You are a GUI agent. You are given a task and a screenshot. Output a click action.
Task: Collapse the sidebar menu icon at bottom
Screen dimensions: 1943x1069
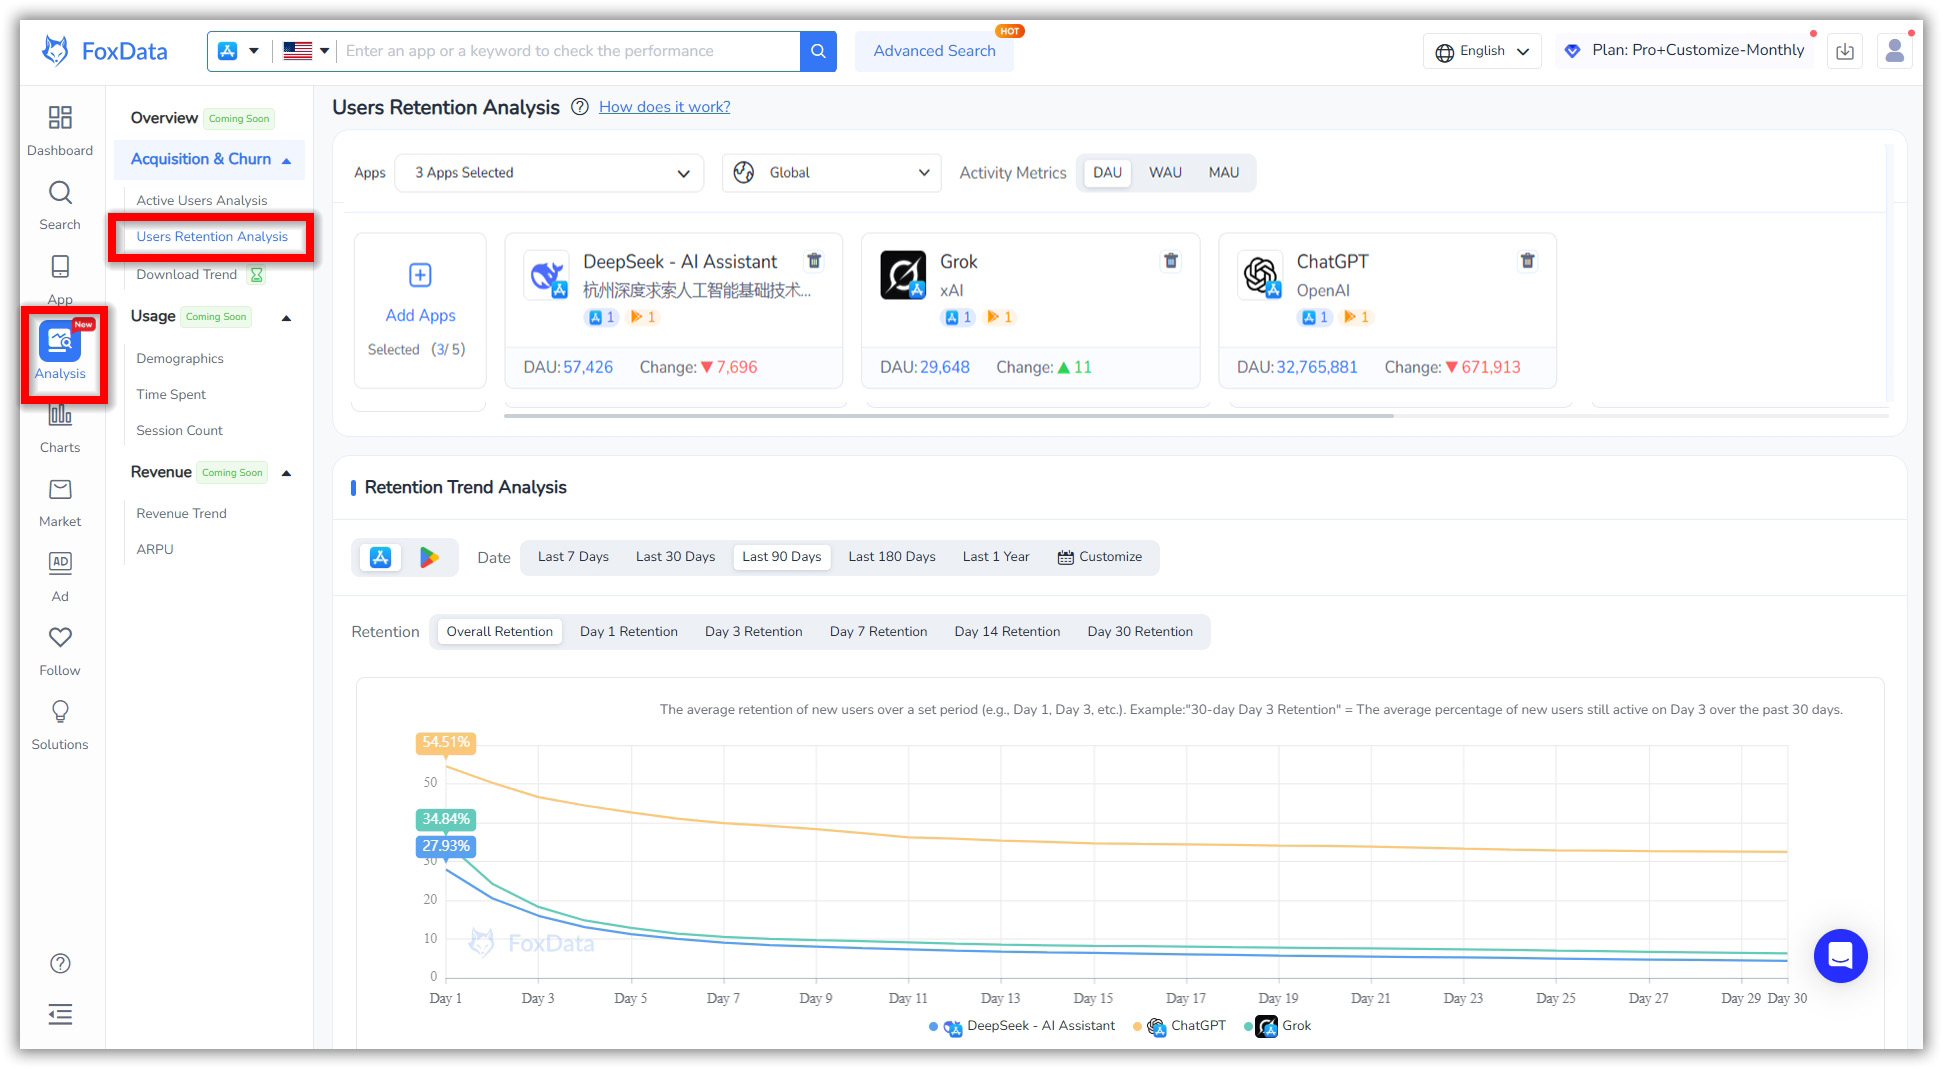coord(60,1014)
